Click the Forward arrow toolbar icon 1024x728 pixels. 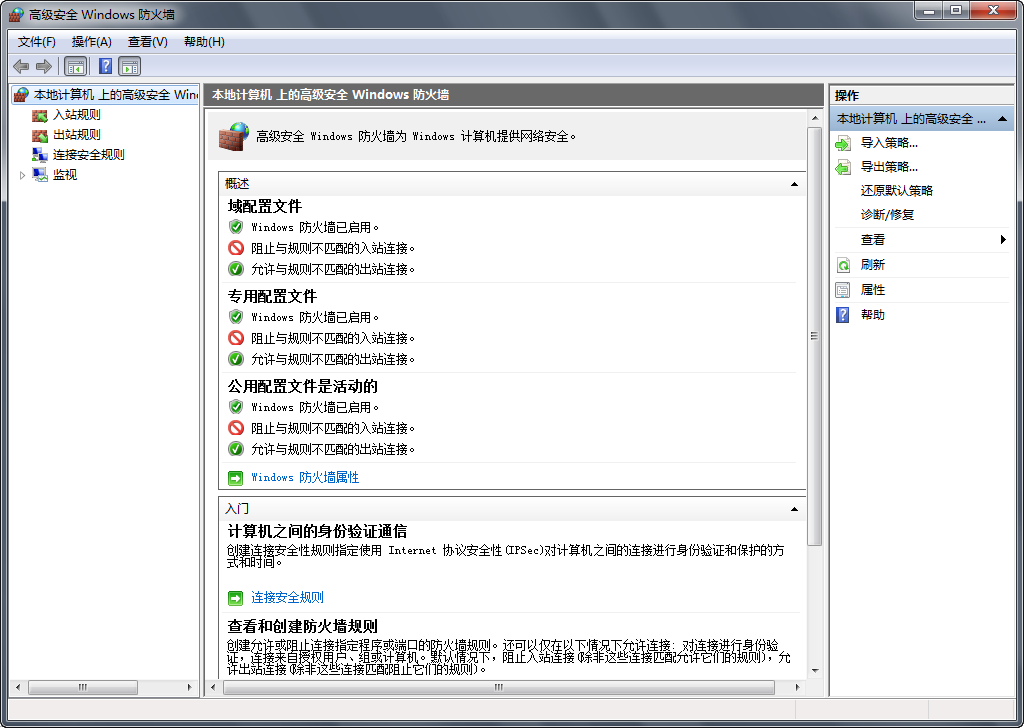point(44,66)
